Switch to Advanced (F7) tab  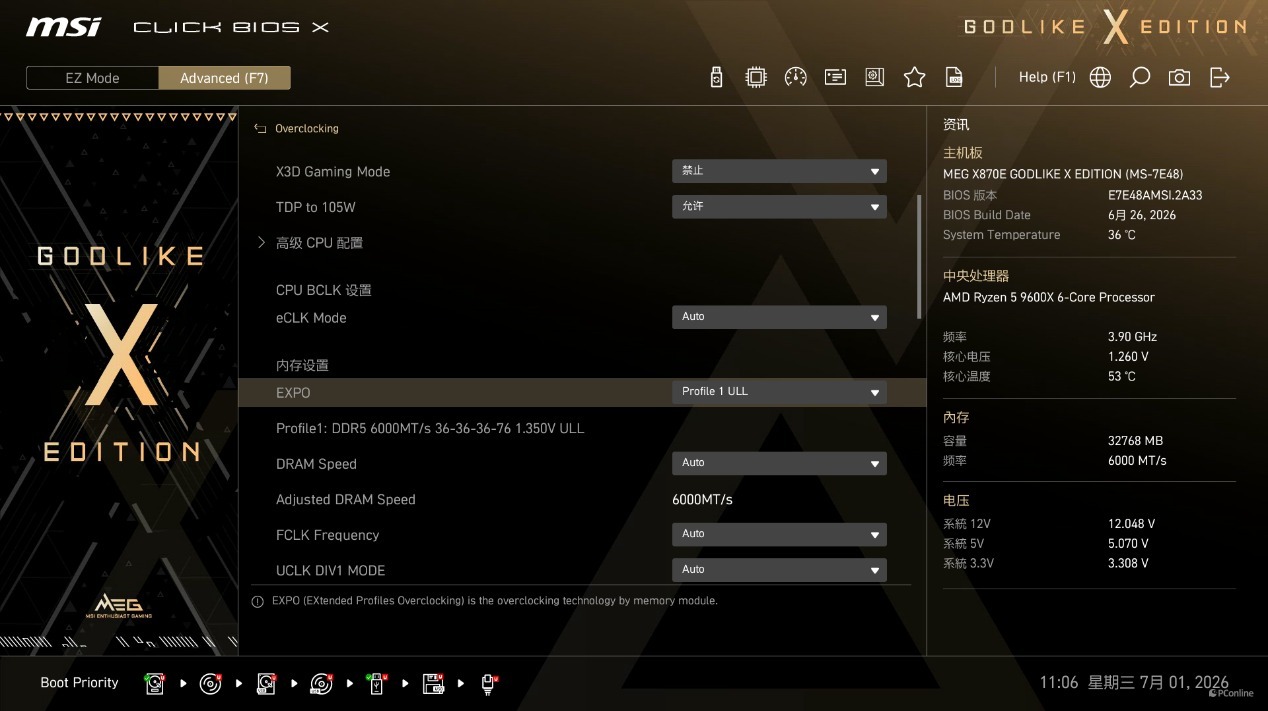point(224,78)
